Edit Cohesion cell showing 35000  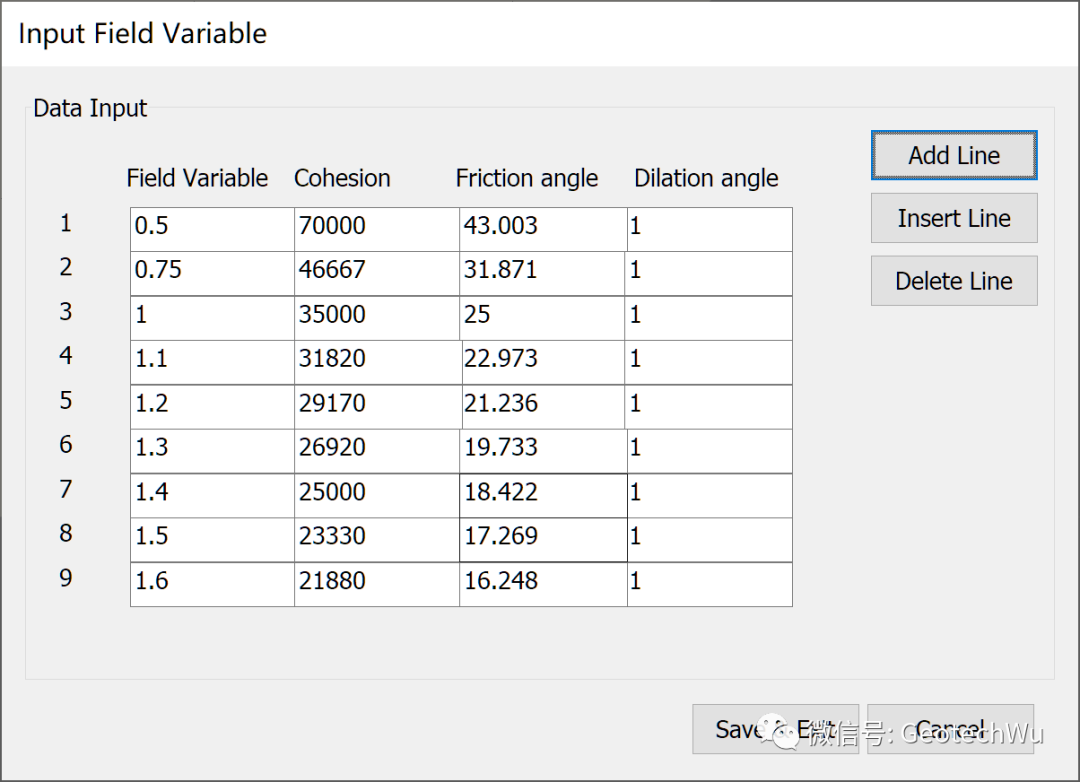[x=377, y=318]
